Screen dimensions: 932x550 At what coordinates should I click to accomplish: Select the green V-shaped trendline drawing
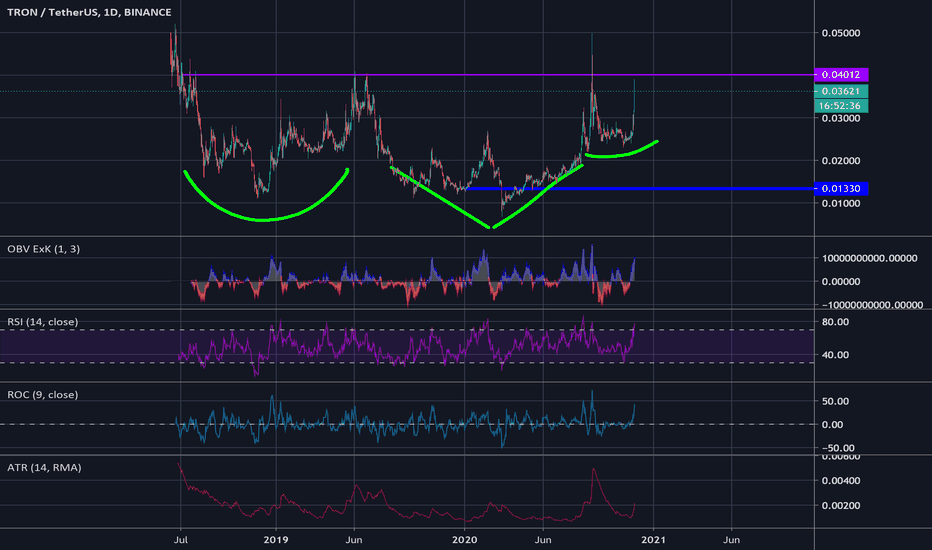[x=490, y=227]
